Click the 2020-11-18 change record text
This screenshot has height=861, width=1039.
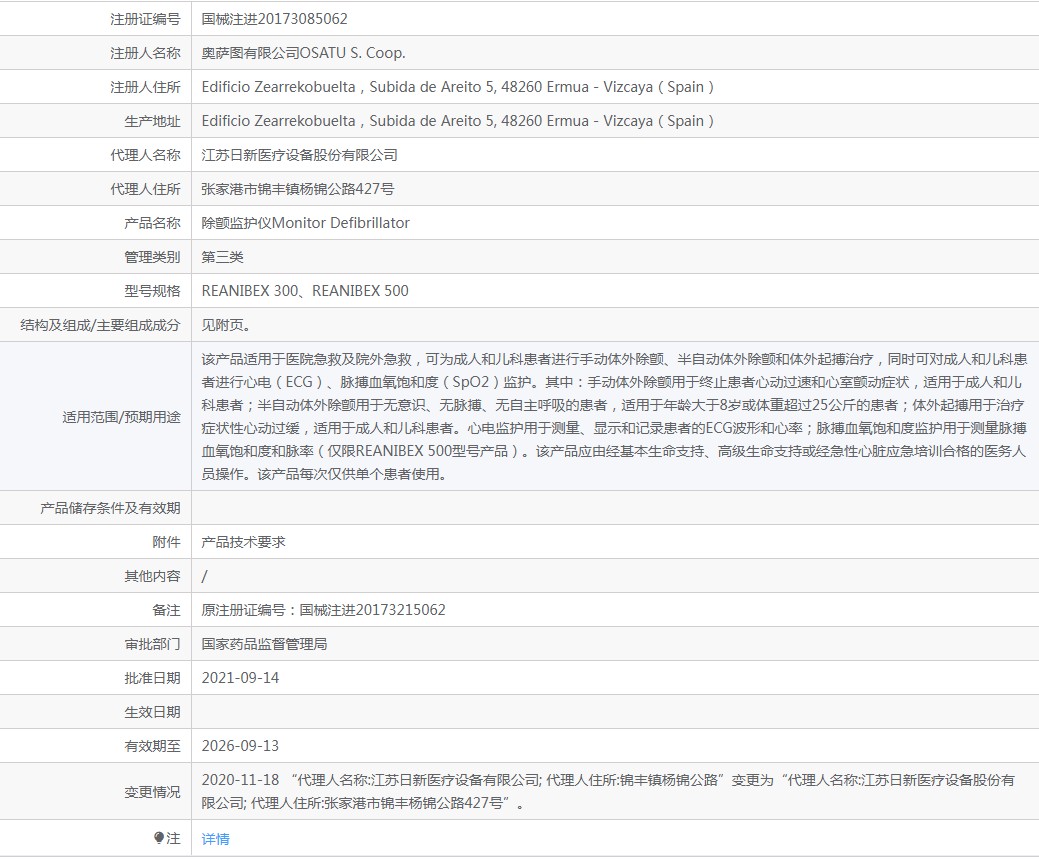(x=608, y=791)
